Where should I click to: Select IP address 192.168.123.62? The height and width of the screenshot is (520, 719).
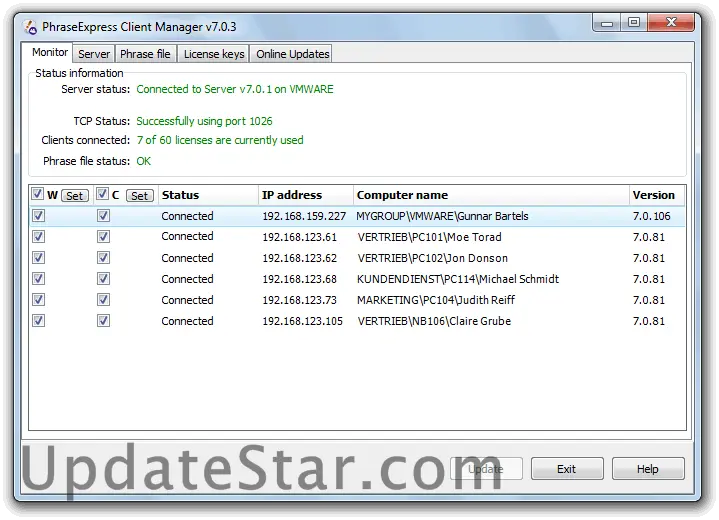pos(299,259)
